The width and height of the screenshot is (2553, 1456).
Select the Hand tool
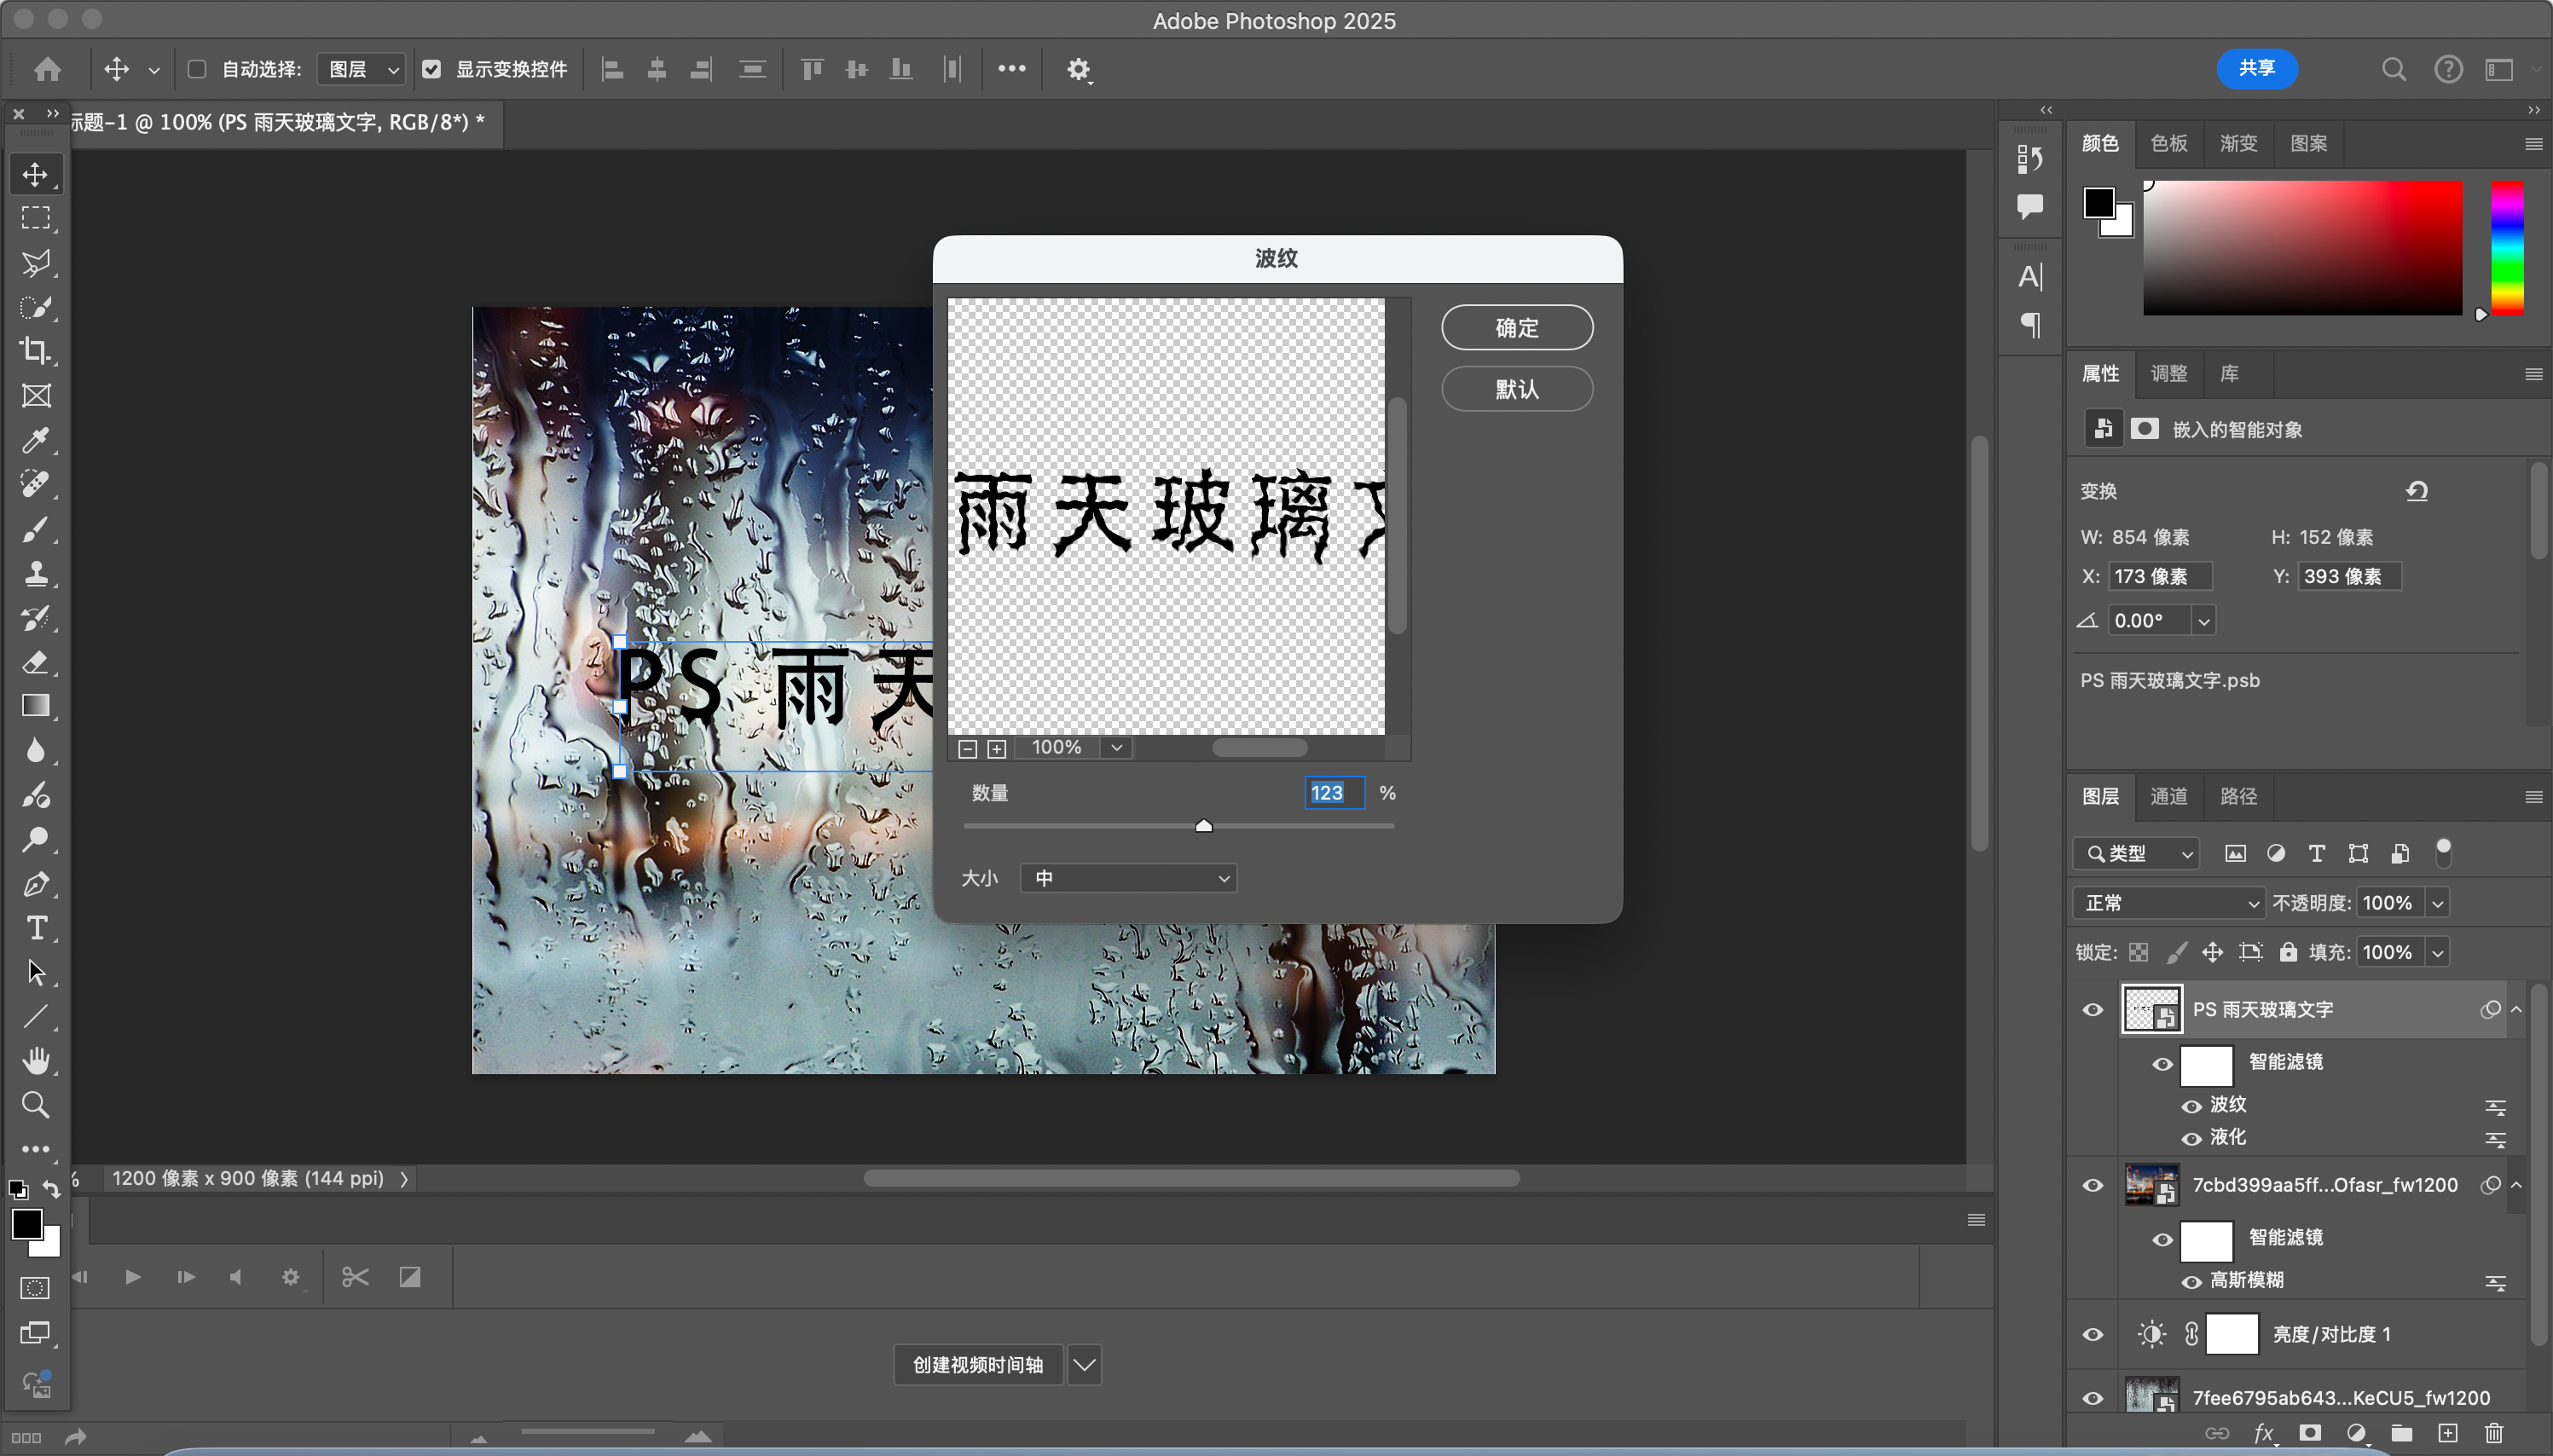(35, 1060)
